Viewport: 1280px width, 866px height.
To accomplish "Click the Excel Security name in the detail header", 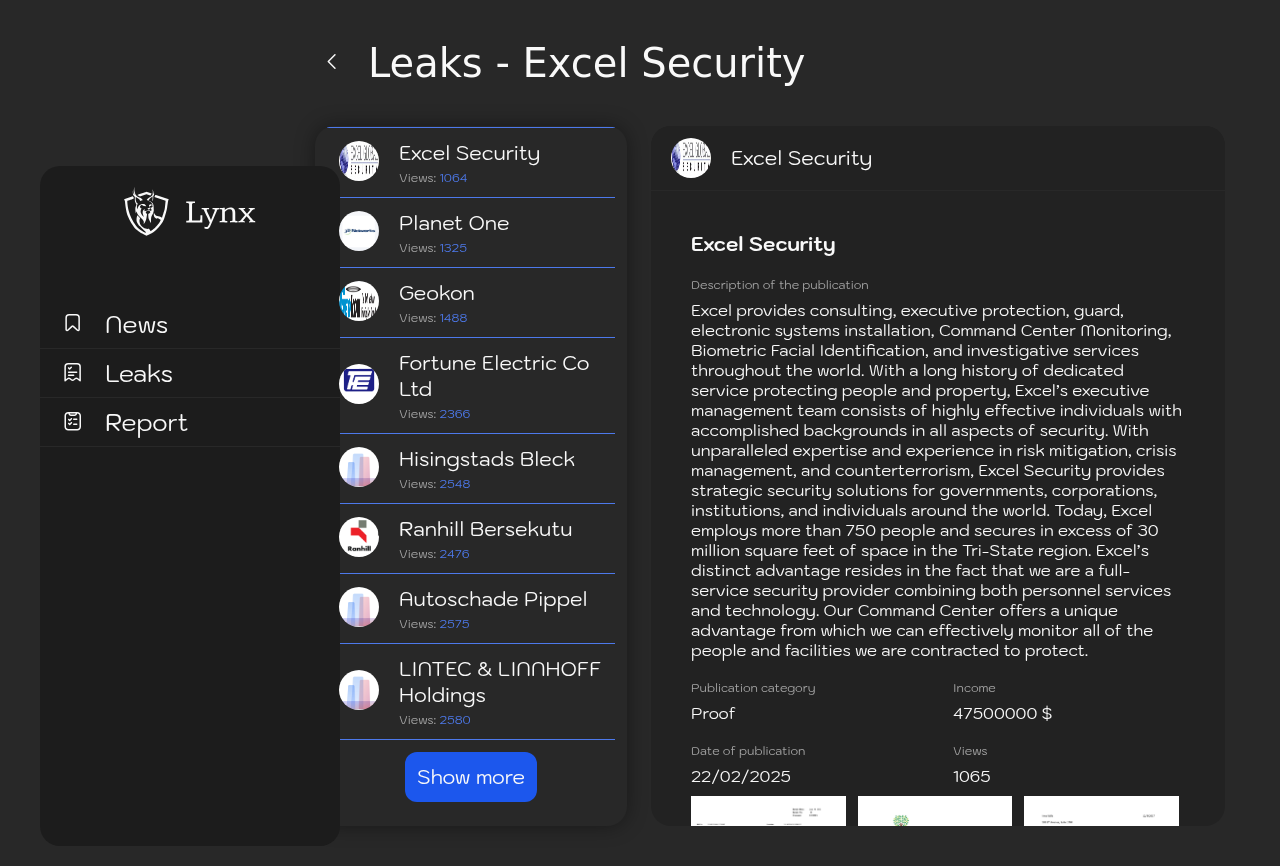I will [x=801, y=158].
